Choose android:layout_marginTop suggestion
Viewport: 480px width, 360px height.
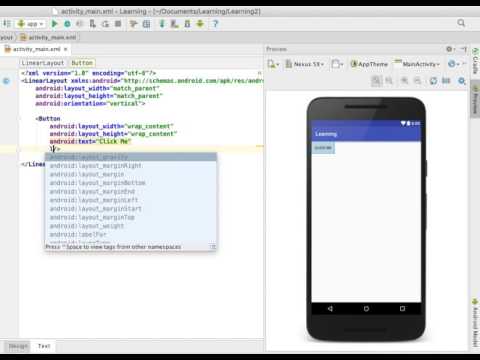(131, 217)
